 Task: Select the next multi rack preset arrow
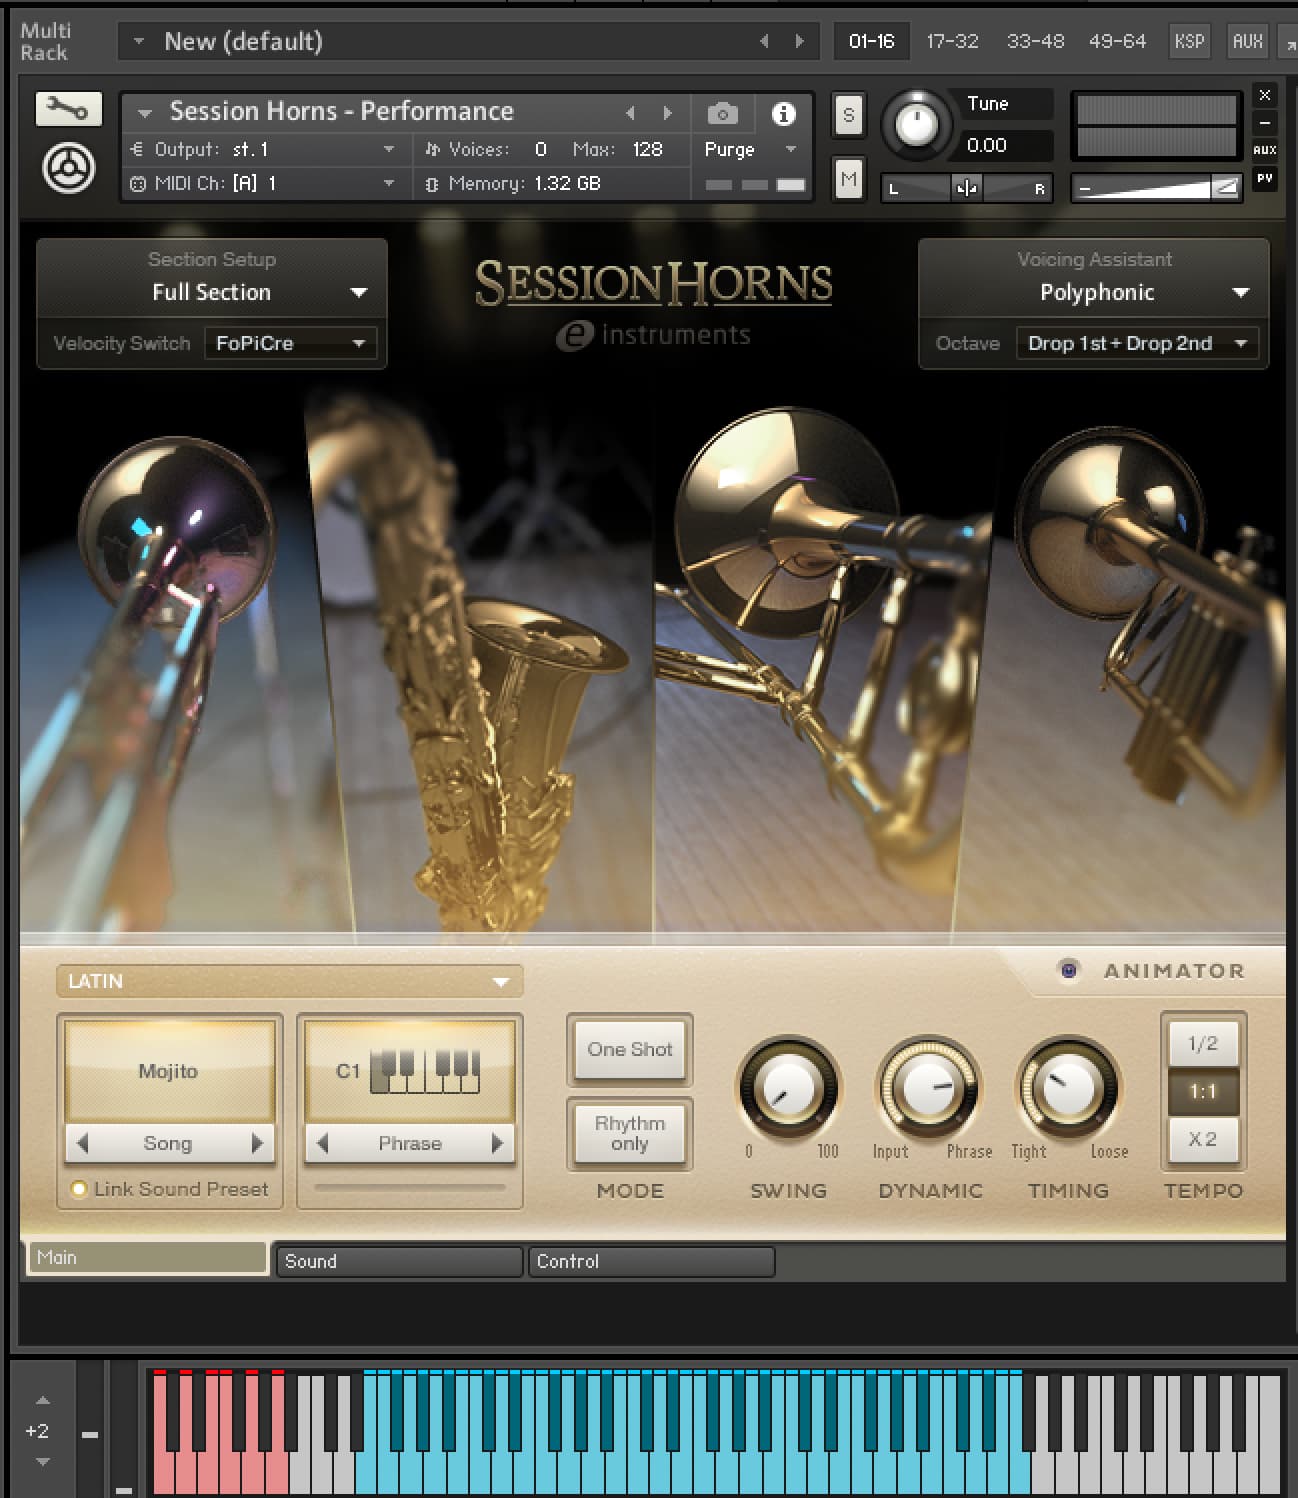(799, 41)
